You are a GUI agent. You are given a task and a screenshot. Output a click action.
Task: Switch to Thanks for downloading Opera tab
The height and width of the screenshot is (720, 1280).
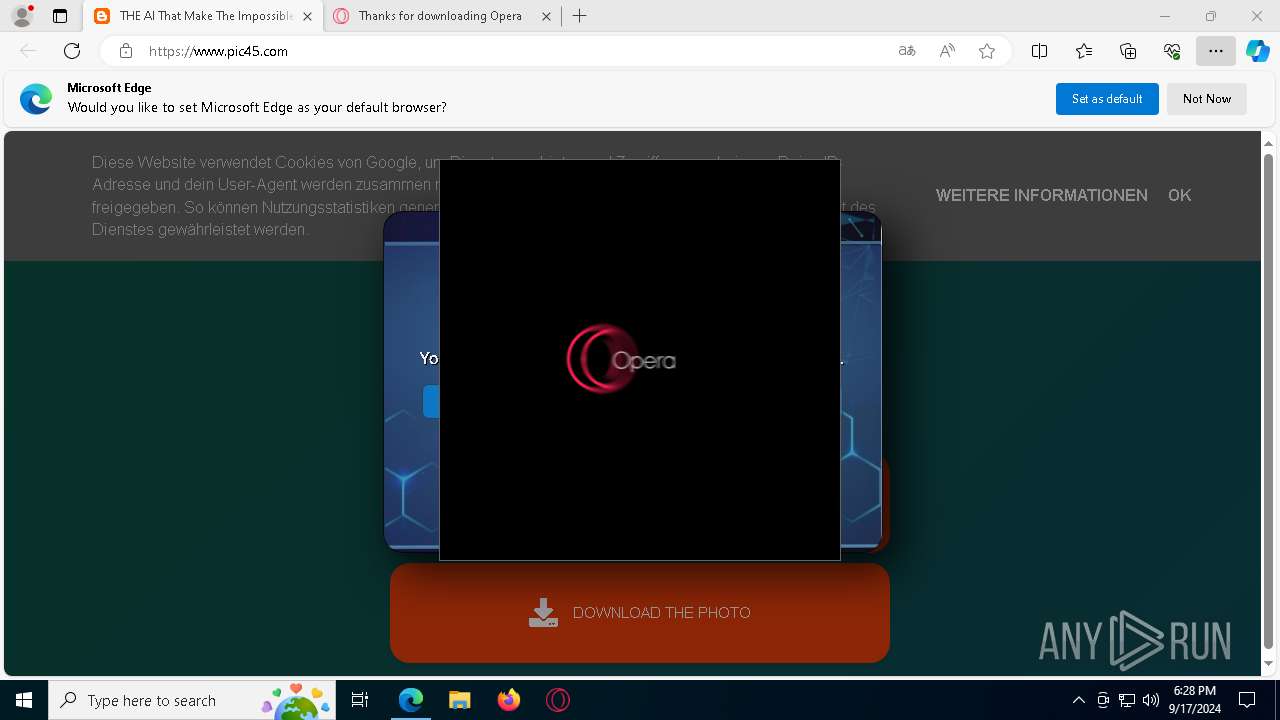(440, 16)
